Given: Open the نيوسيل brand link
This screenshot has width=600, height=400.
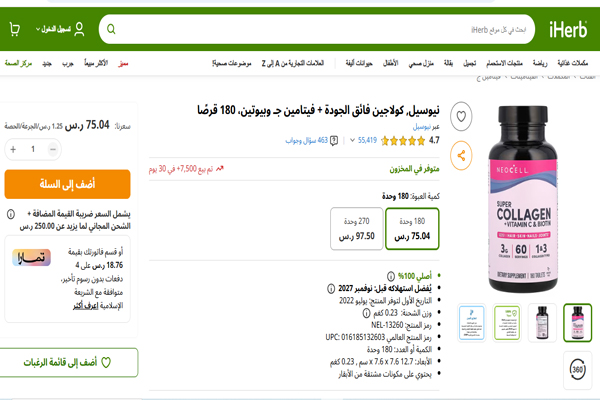Looking at the screenshot, I should point(422,127).
